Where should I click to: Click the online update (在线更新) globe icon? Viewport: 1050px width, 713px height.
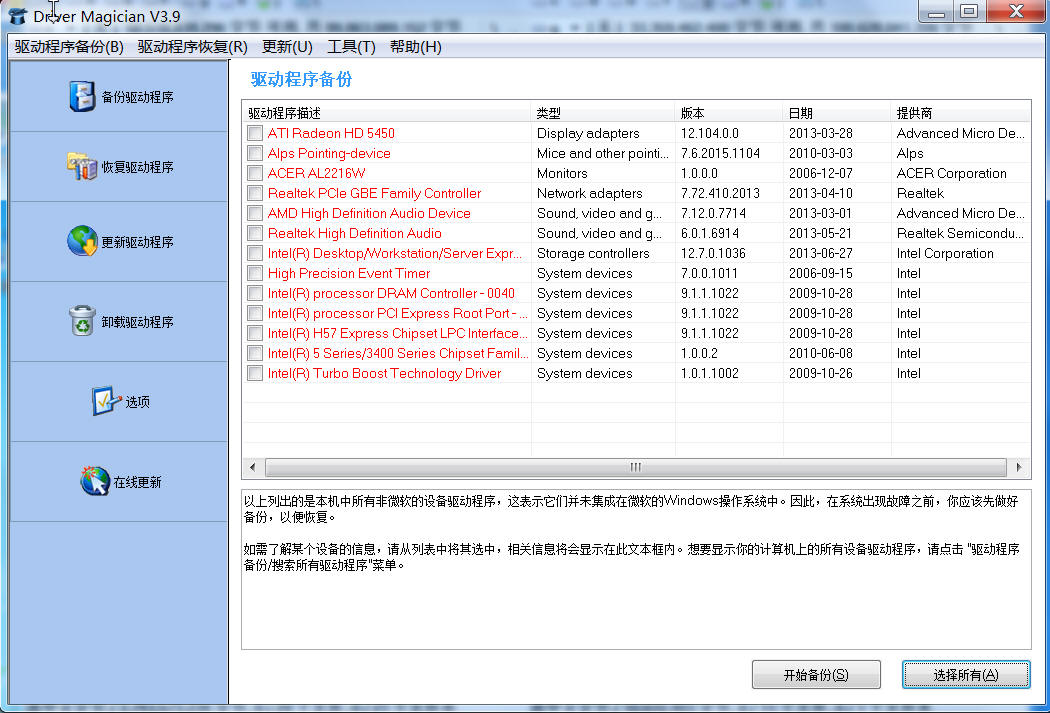pos(94,481)
